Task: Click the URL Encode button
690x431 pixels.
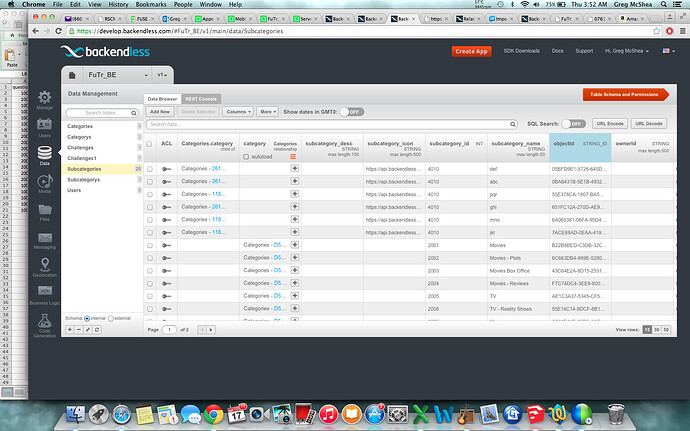Action: (610, 124)
